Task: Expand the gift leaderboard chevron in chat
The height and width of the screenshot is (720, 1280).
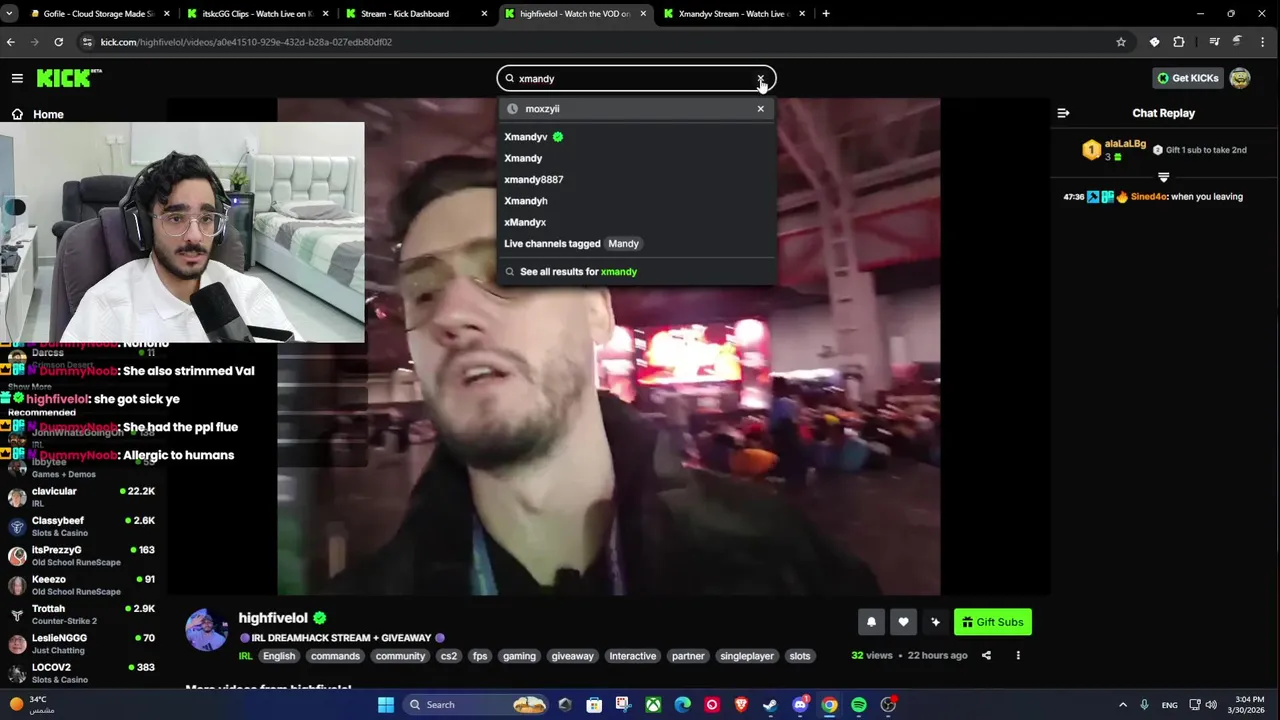Action: pos(1163,177)
